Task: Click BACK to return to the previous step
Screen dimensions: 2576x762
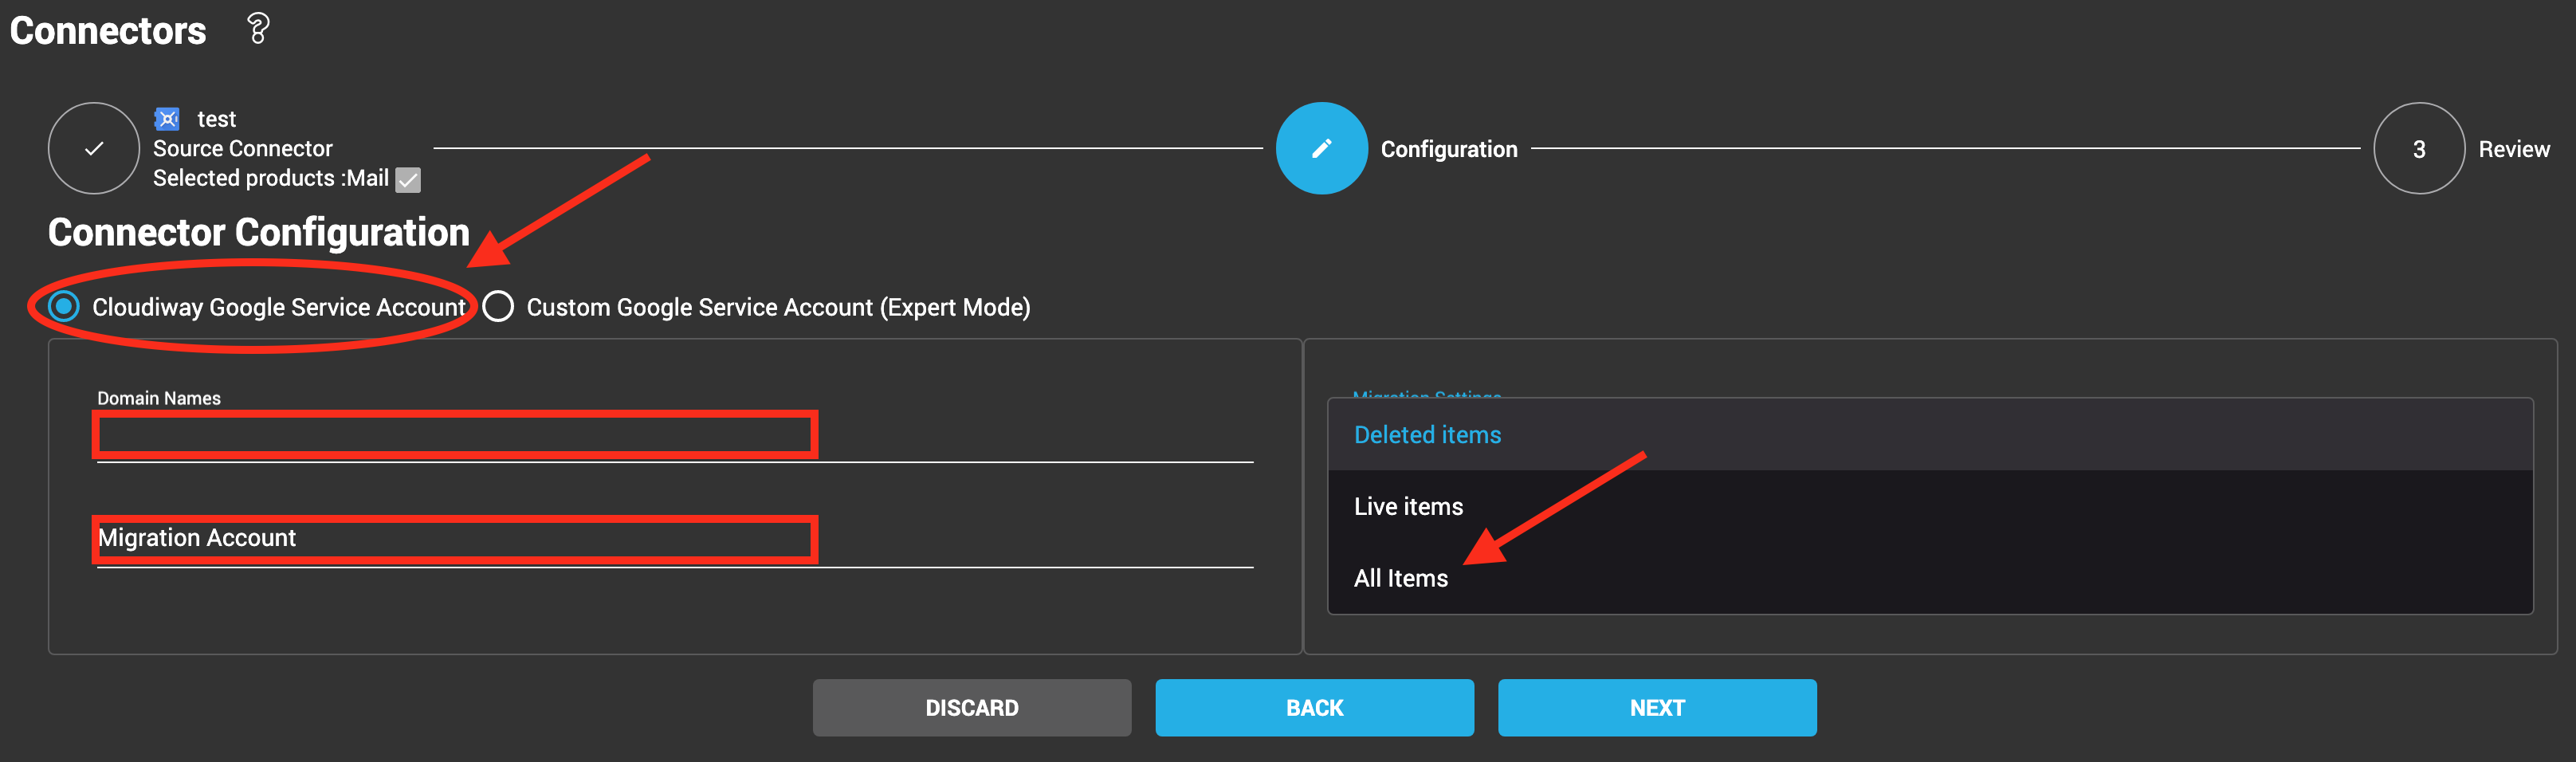Action: (1314, 707)
